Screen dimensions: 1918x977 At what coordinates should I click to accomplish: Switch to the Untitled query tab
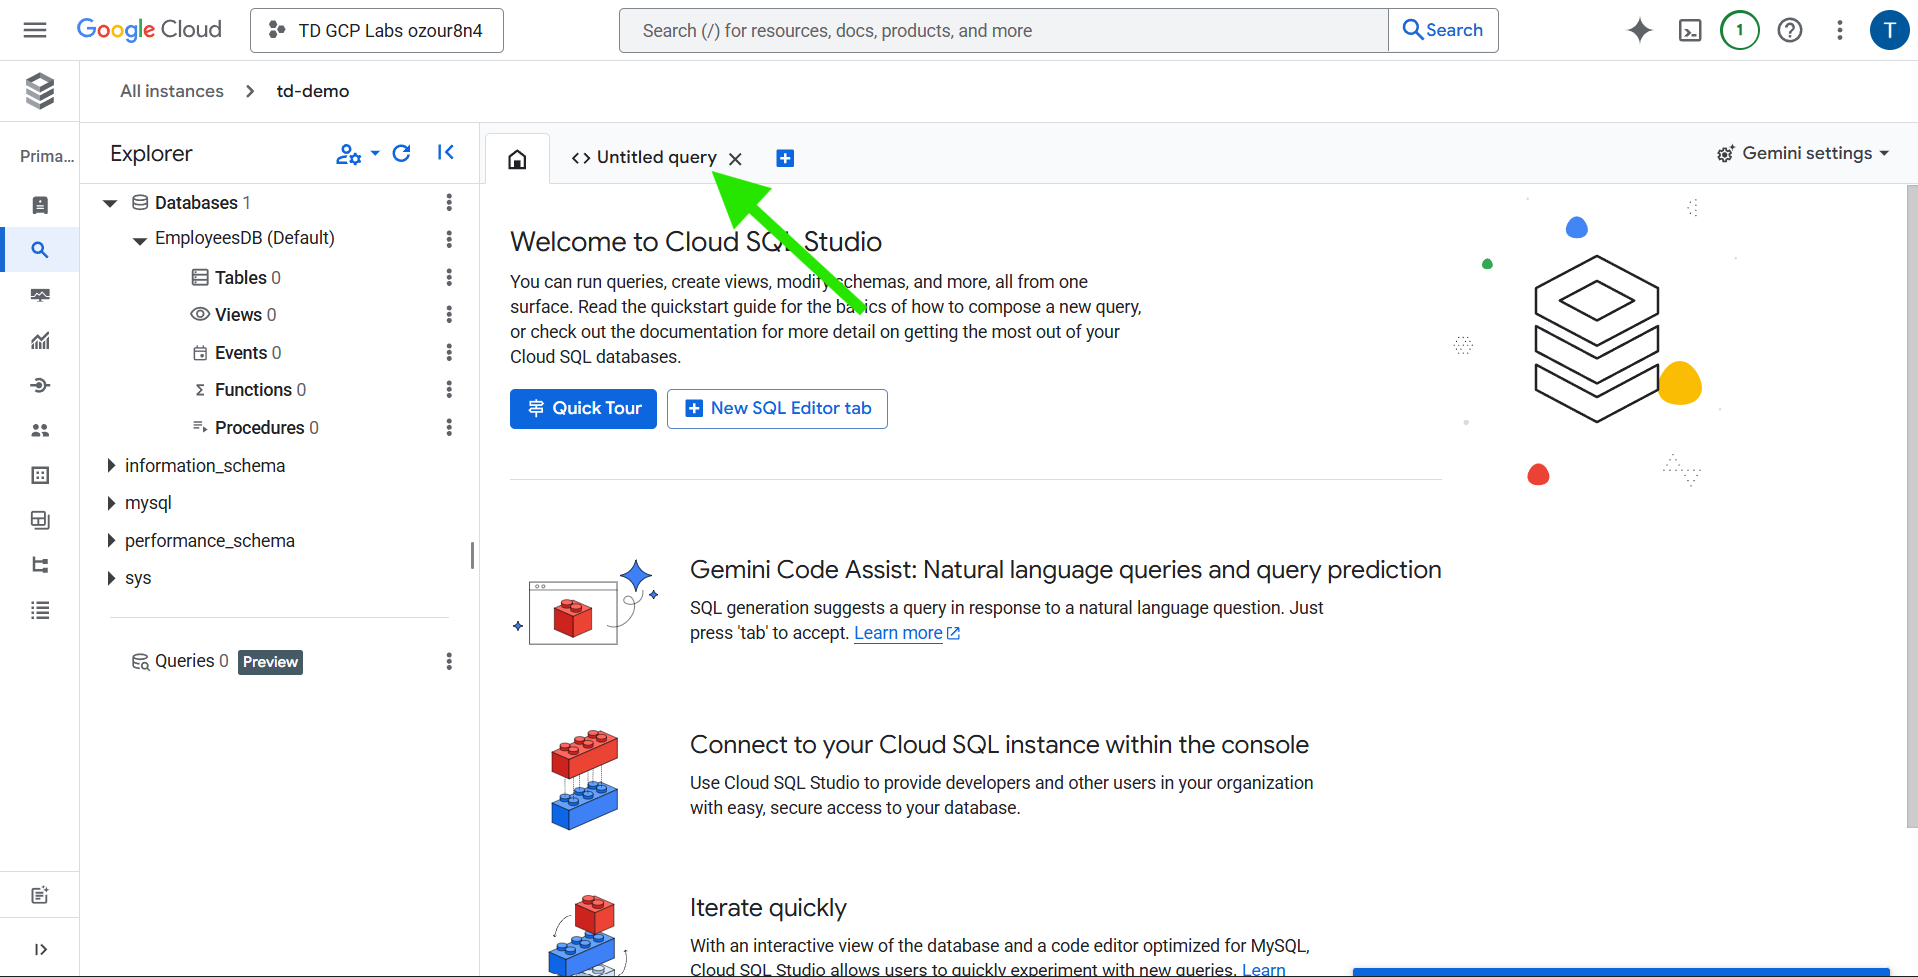645,158
